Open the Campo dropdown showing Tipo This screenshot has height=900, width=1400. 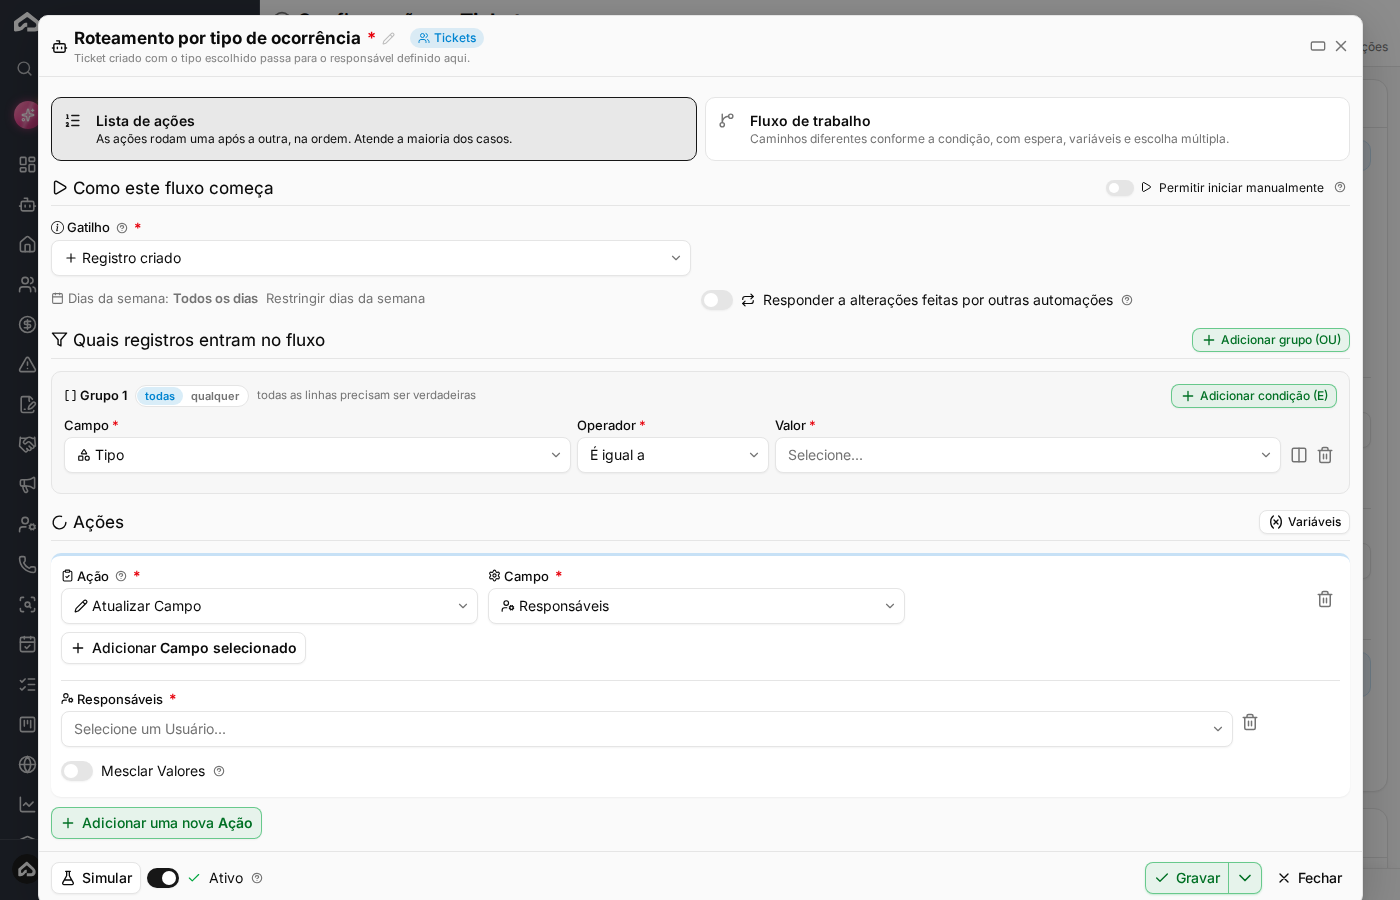[x=317, y=455]
